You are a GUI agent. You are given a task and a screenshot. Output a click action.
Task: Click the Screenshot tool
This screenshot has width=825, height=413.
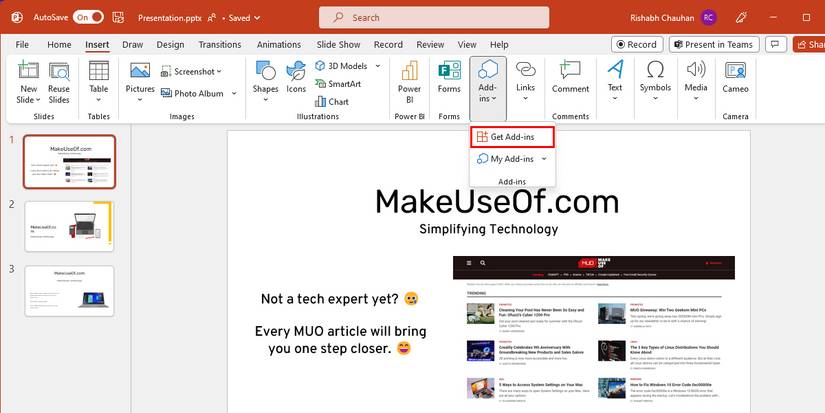tap(190, 71)
